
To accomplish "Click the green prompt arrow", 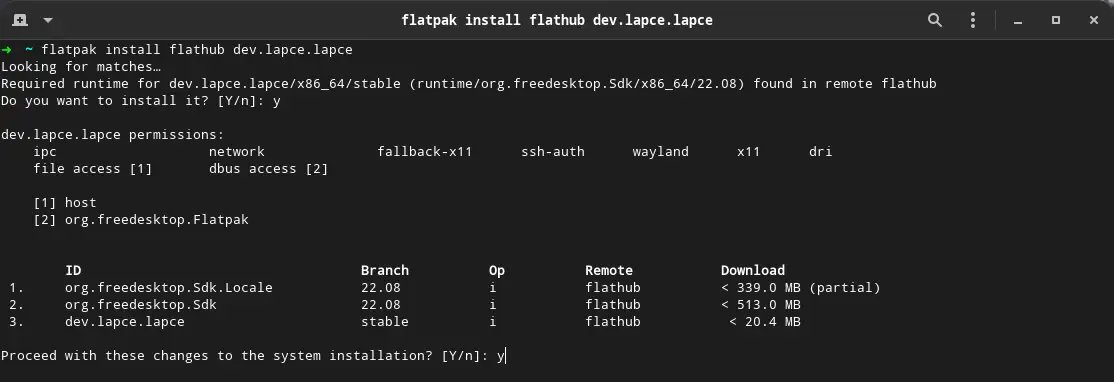I will [6, 49].
